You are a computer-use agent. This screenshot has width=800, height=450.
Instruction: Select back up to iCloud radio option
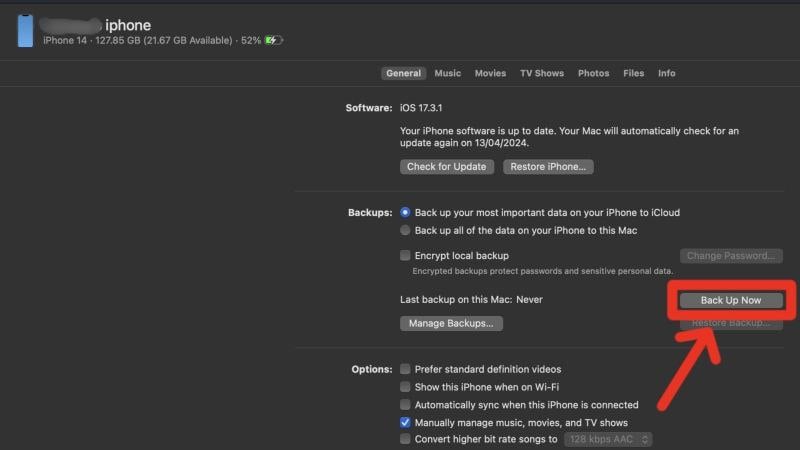pyautogui.click(x=405, y=212)
